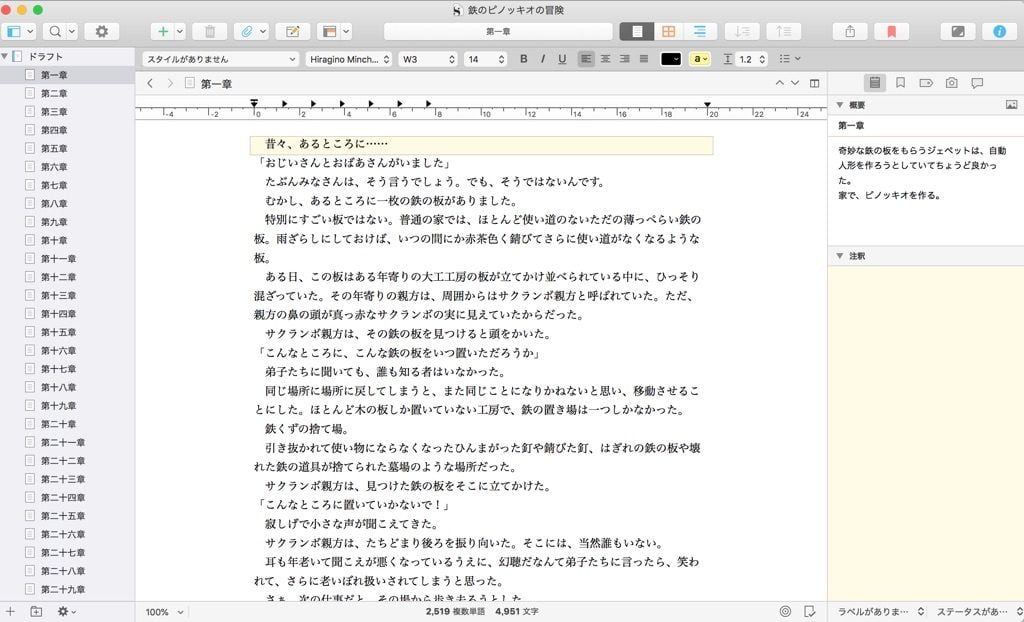The width and height of the screenshot is (1024, 622).
Task: Center align the text
Action: tap(605, 59)
